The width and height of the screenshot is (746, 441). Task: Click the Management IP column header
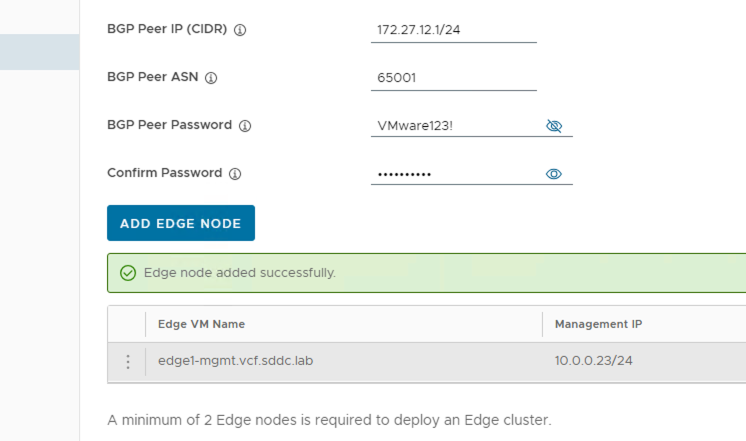click(599, 324)
